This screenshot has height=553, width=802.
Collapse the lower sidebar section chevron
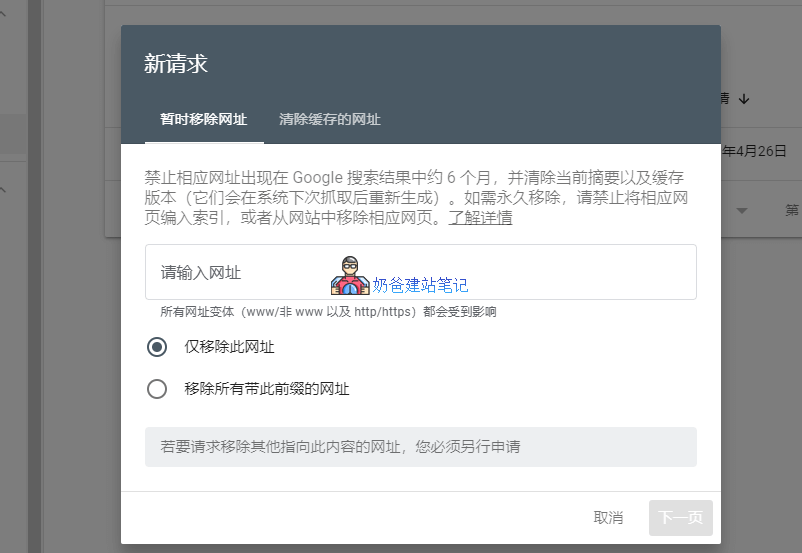click(3, 189)
